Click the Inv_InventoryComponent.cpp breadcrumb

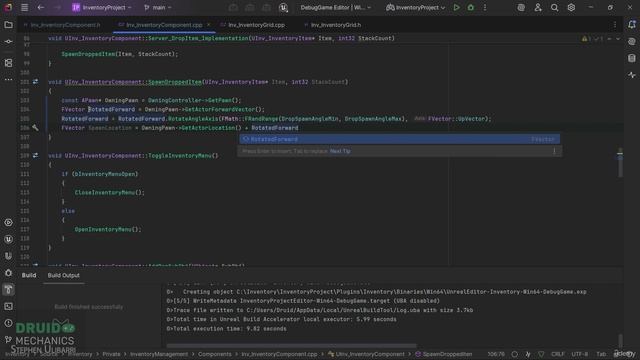(279, 354)
